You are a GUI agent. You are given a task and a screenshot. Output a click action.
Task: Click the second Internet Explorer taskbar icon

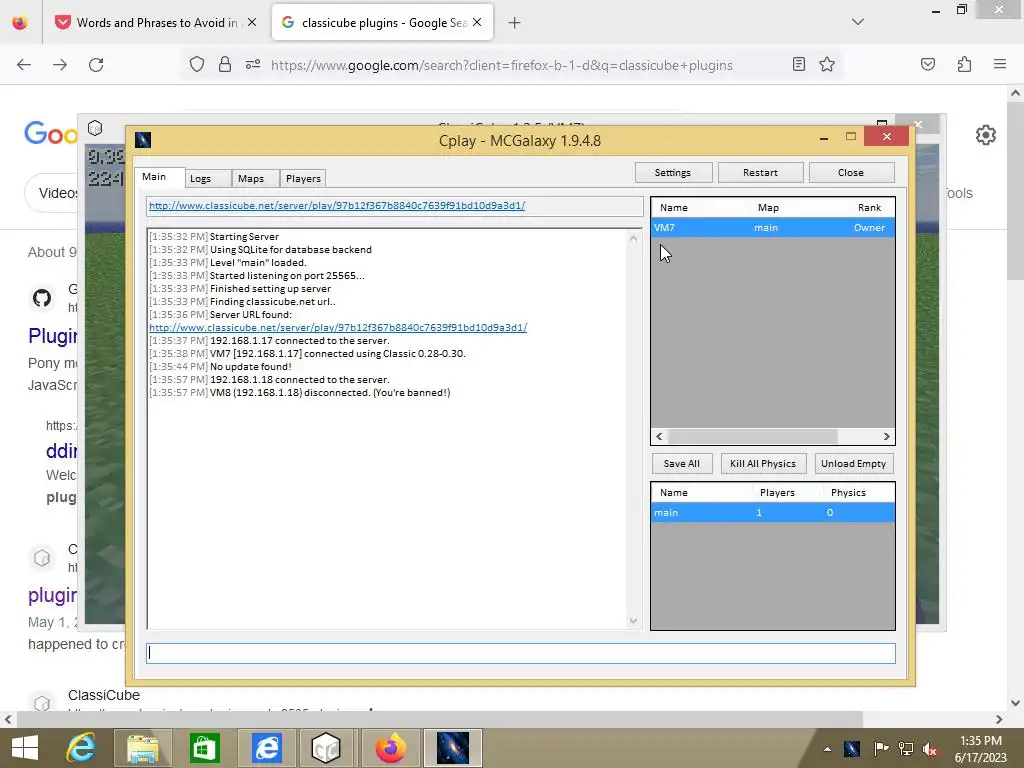tap(266, 748)
